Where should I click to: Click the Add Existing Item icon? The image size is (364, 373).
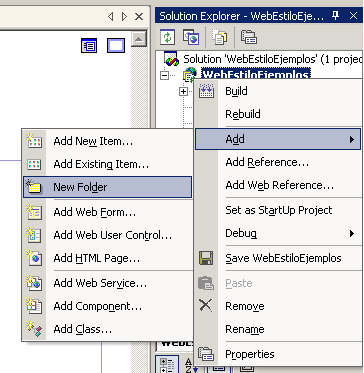point(34,164)
